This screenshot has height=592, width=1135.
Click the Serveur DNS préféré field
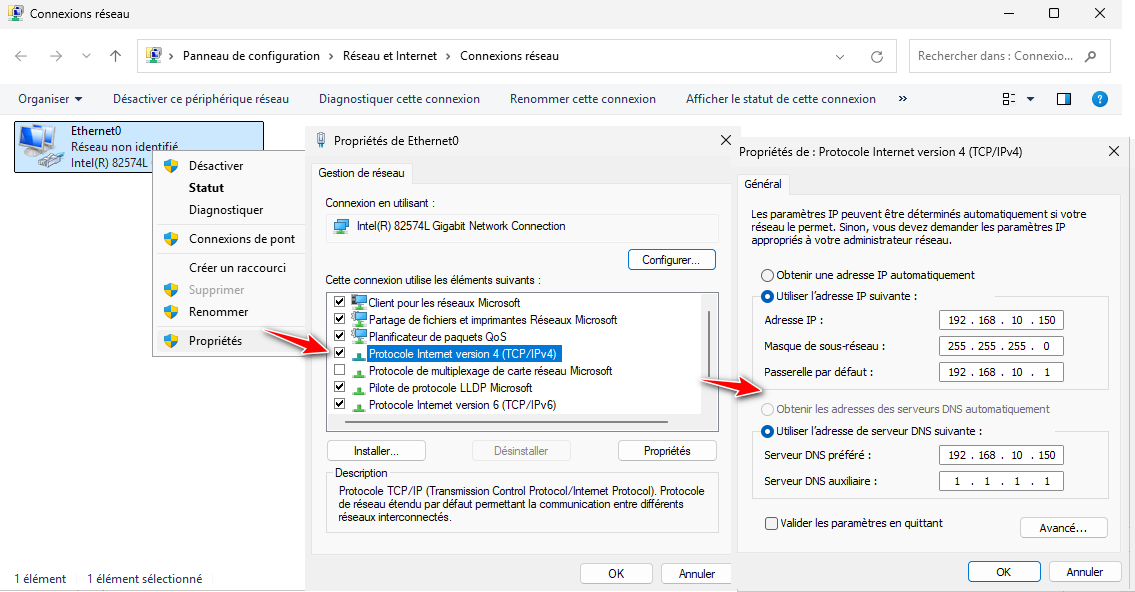click(1001, 455)
